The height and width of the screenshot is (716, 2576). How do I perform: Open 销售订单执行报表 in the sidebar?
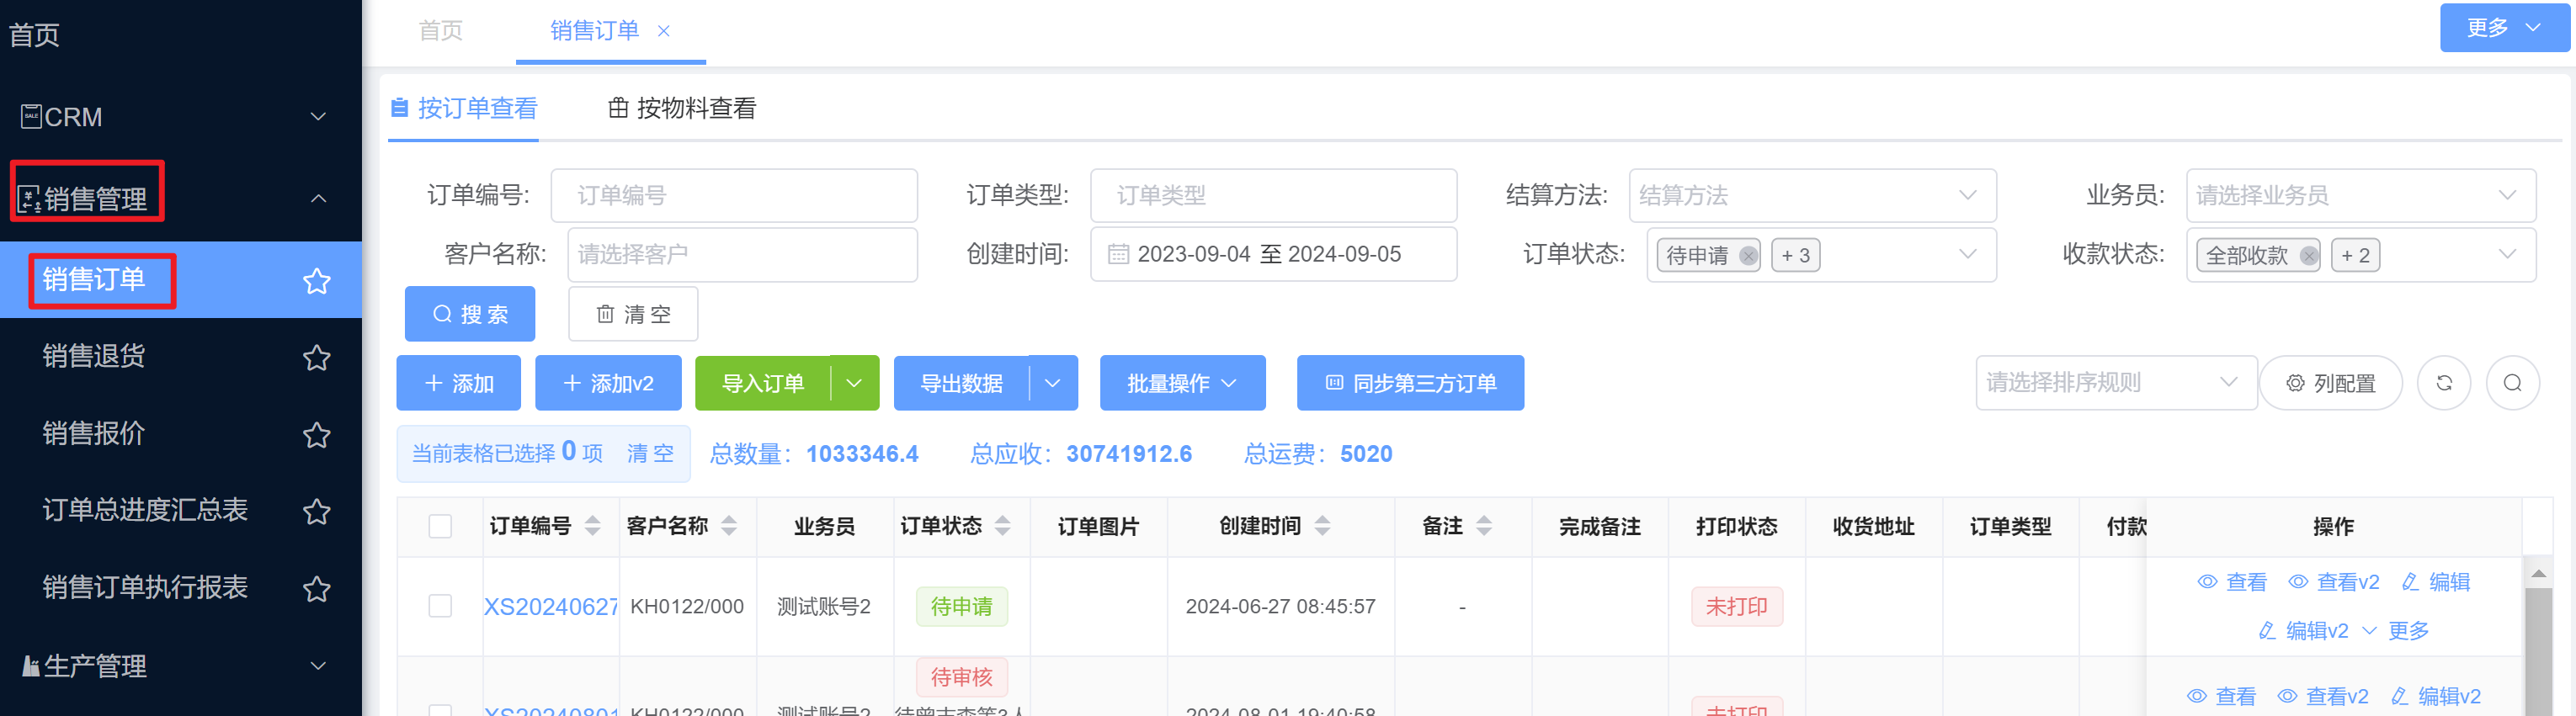point(145,587)
